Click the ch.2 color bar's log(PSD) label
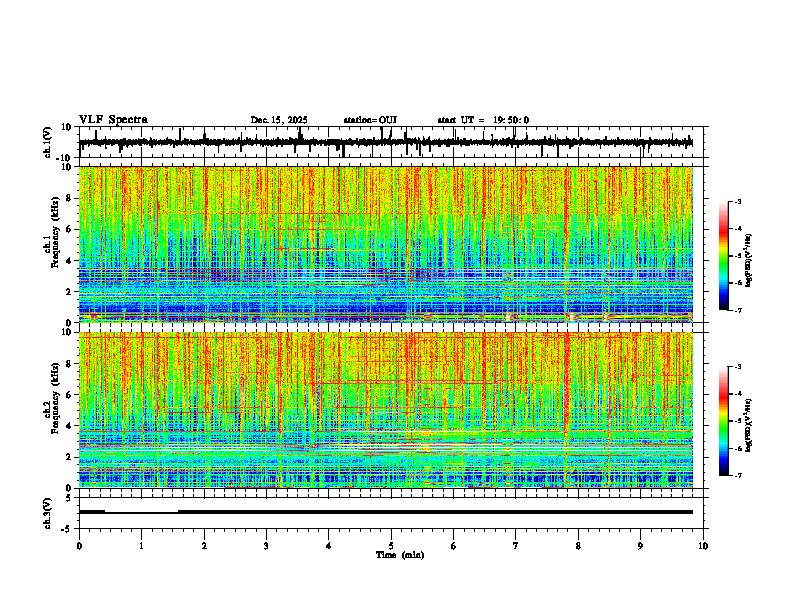The width and height of the screenshot is (792, 612). [749, 425]
